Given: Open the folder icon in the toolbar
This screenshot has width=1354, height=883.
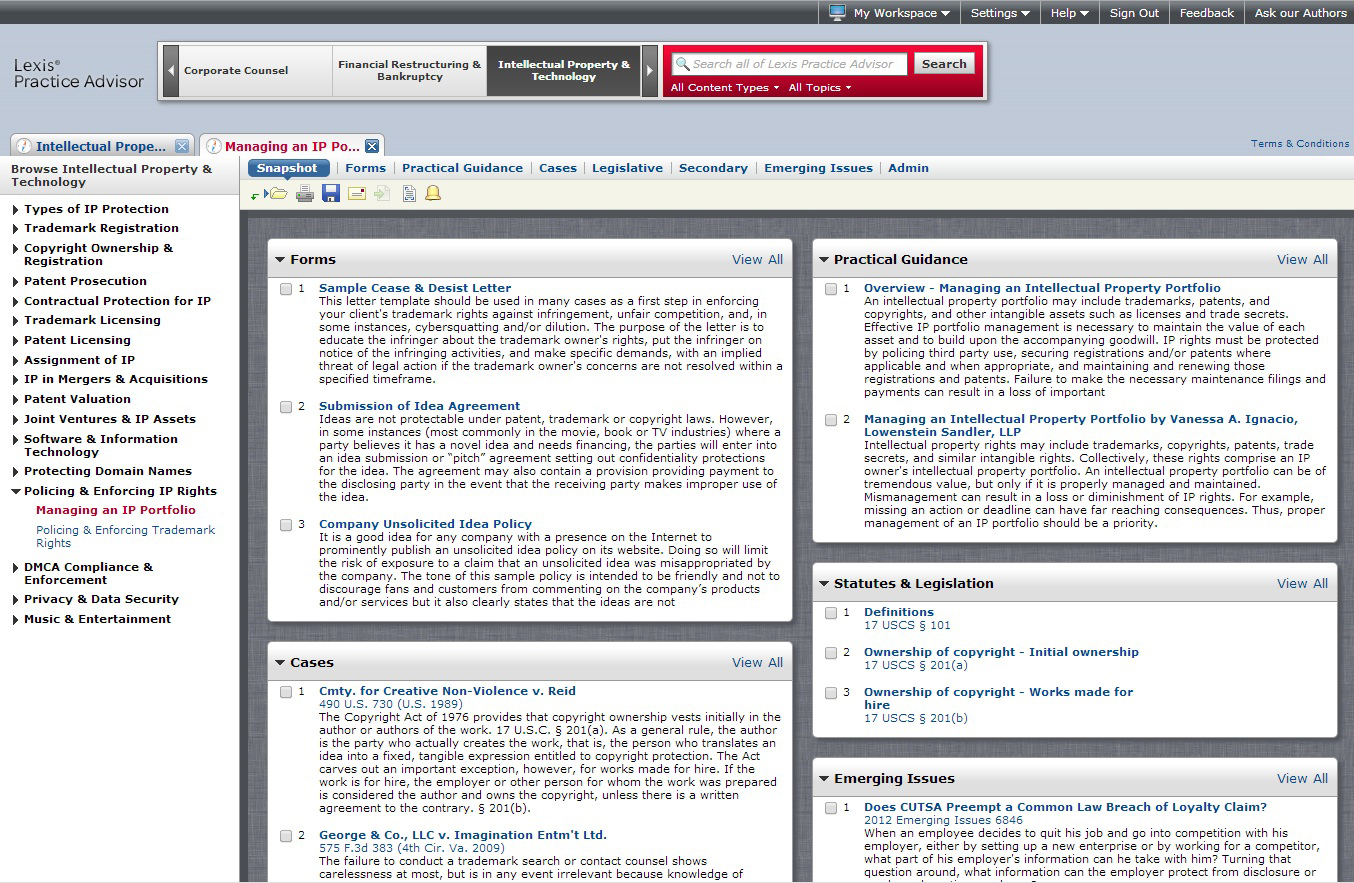Looking at the screenshot, I should pos(278,193).
